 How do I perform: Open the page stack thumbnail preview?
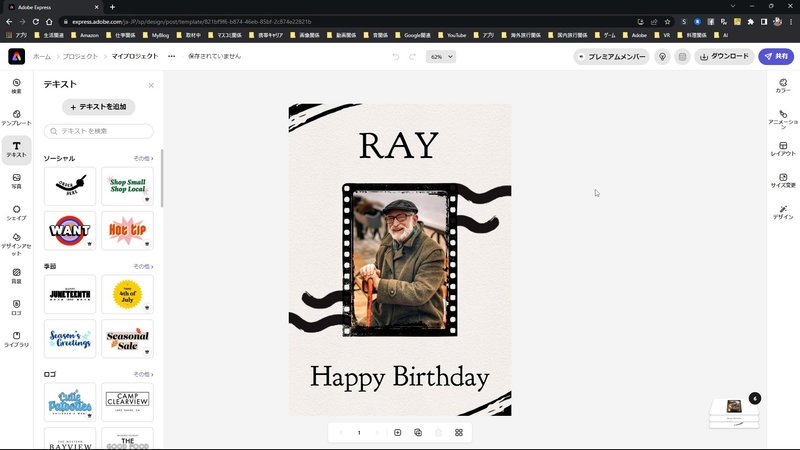coord(734,413)
